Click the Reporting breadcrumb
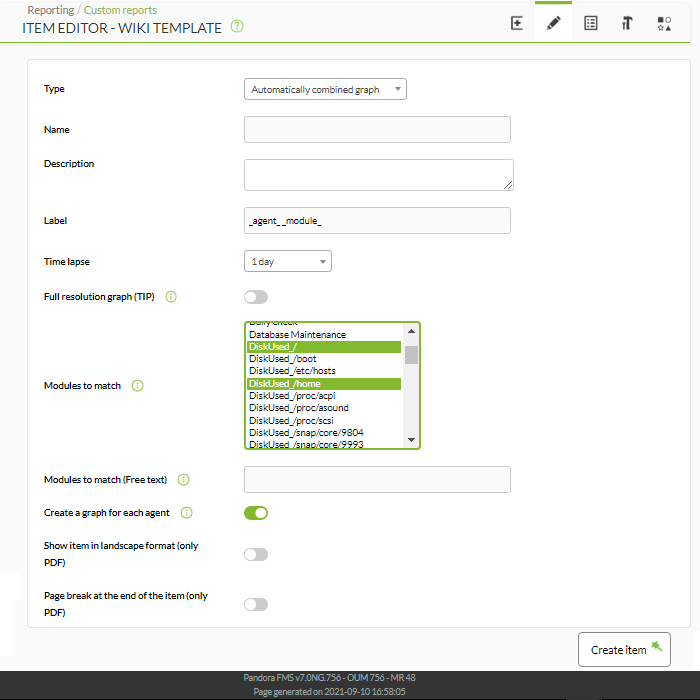Viewport: 700px width, 700px height. click(x=50, y=10)
